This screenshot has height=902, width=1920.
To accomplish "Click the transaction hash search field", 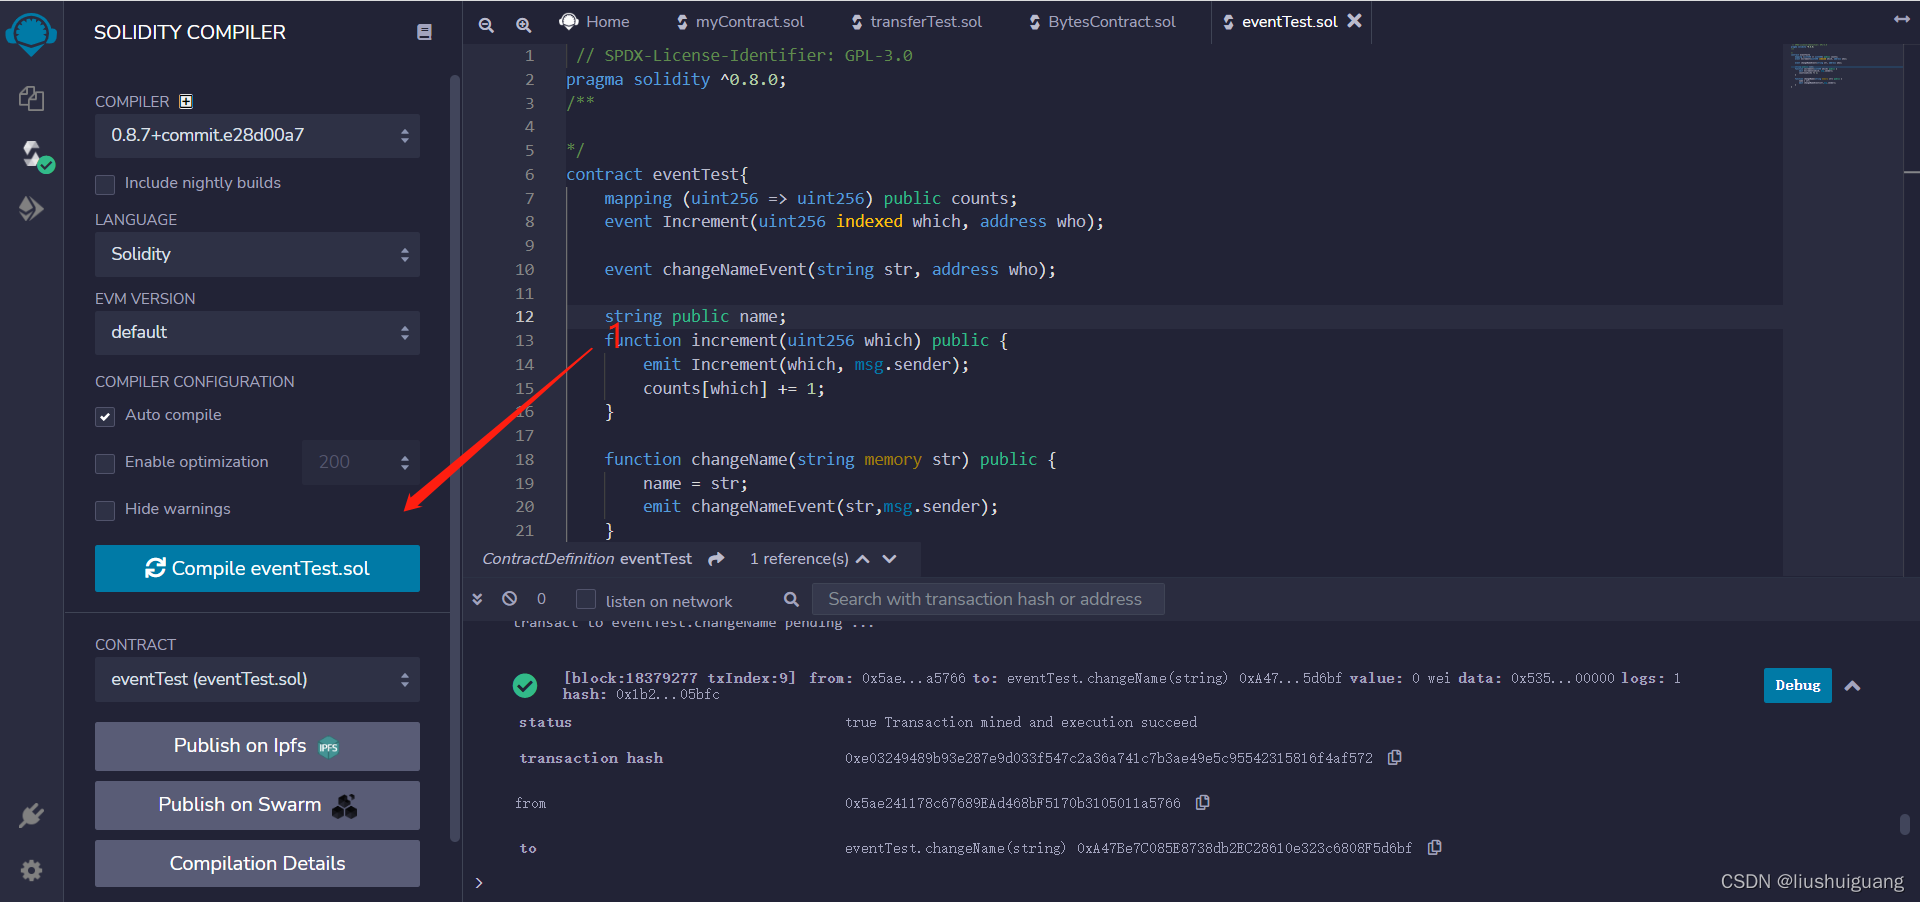I will pyautogui.click(x=988, y=598).
